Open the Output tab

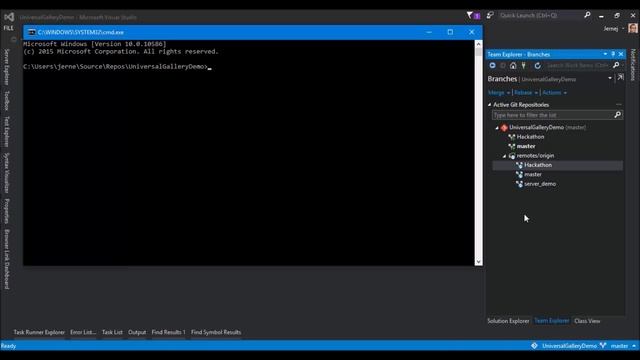tap(137, 332)
